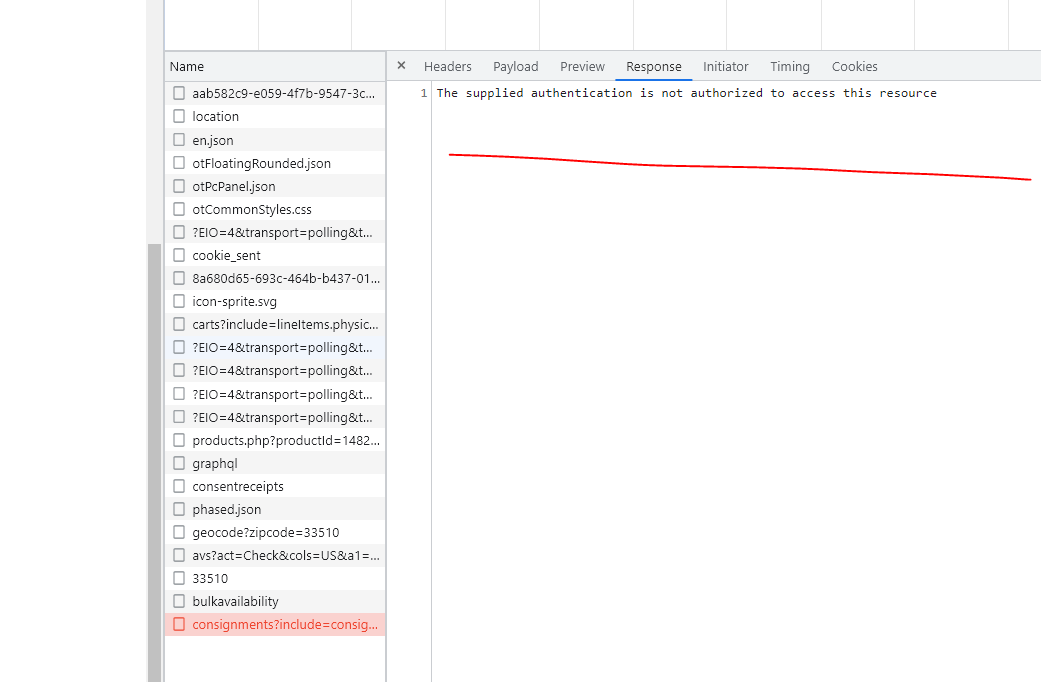Viewport: 1041px width, 682px height.
Task: Switch to the Initiator tab
Action: click(725, 66)
